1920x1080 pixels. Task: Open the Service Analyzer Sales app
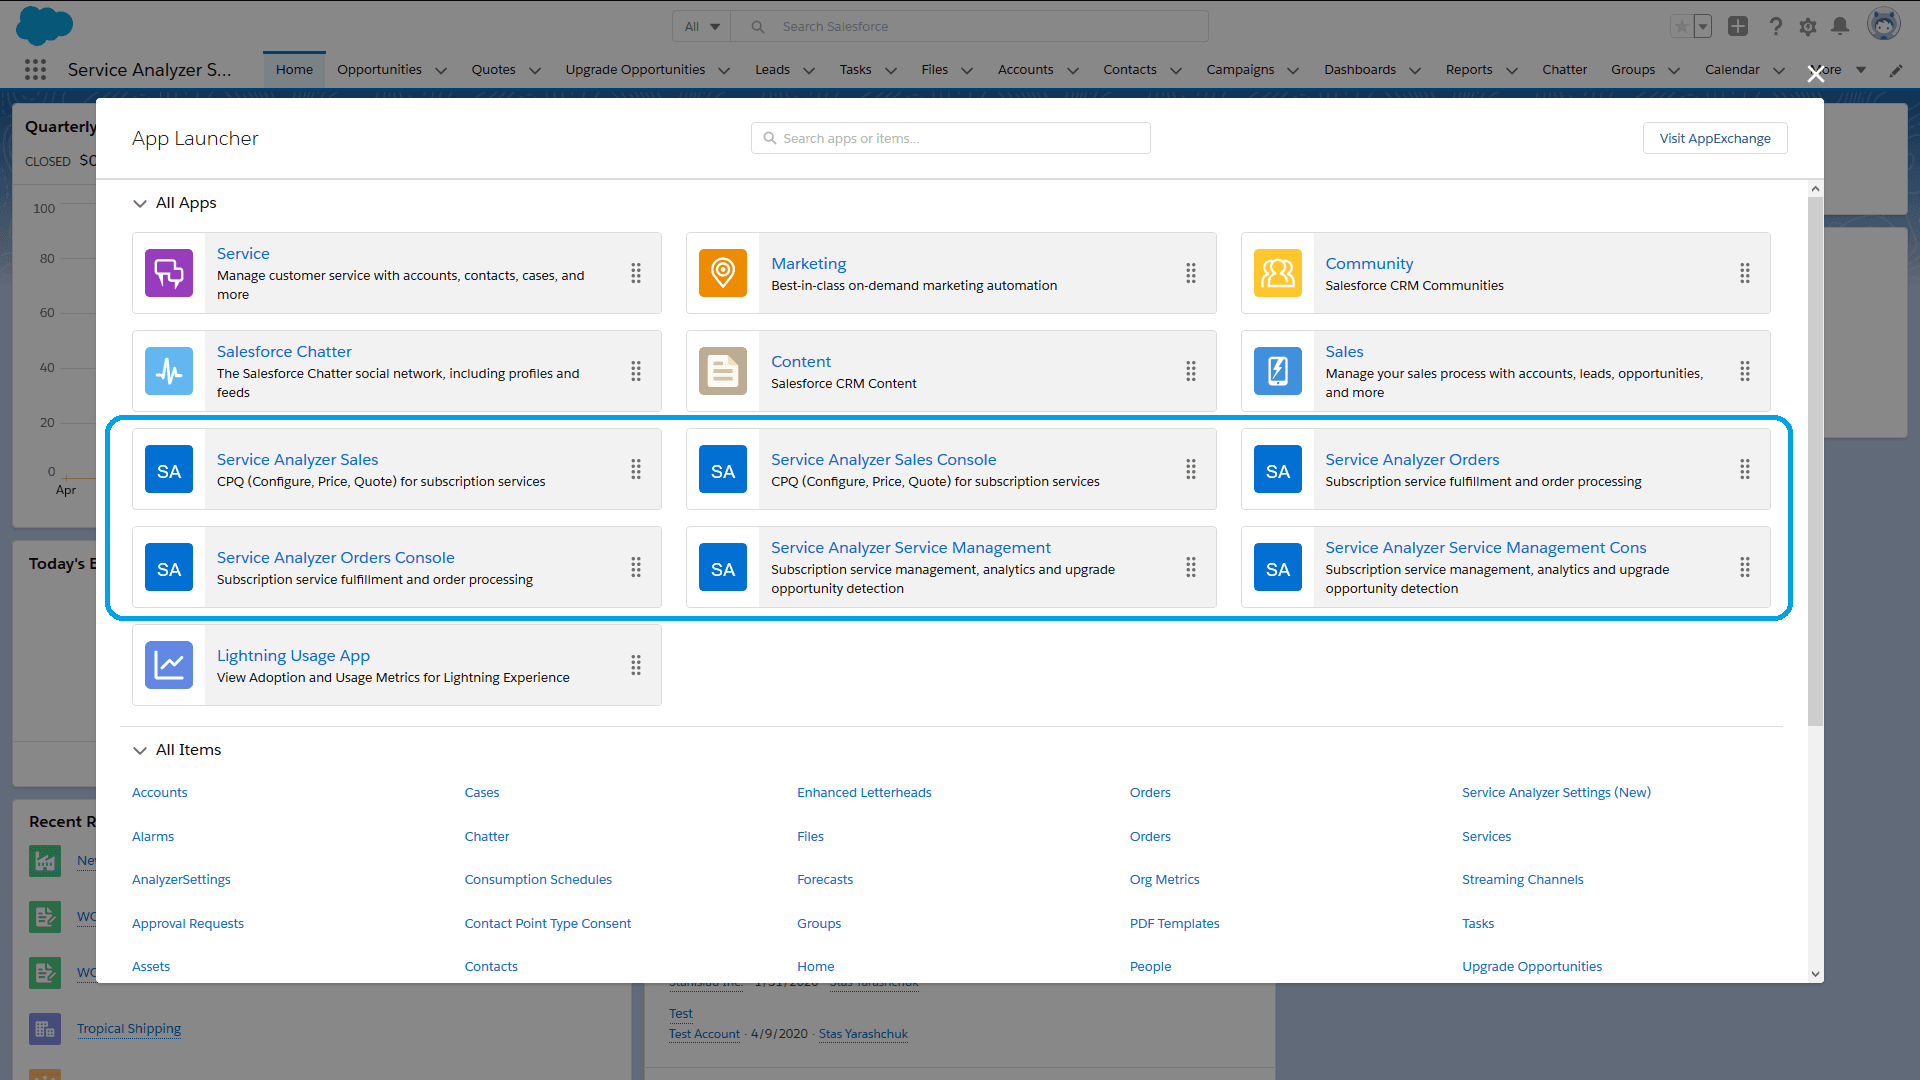point(295,459)
